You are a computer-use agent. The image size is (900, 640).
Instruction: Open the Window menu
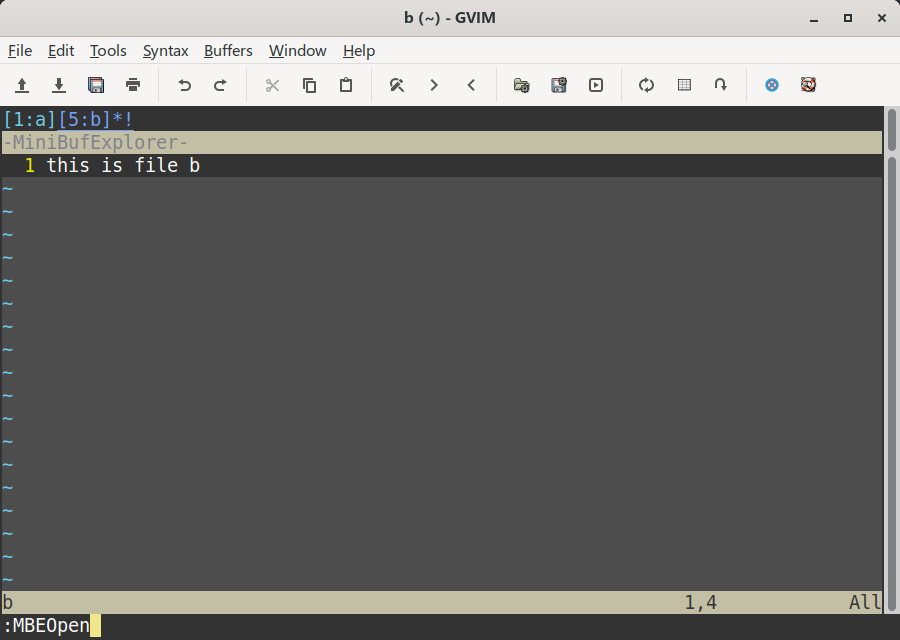(297, 51)
